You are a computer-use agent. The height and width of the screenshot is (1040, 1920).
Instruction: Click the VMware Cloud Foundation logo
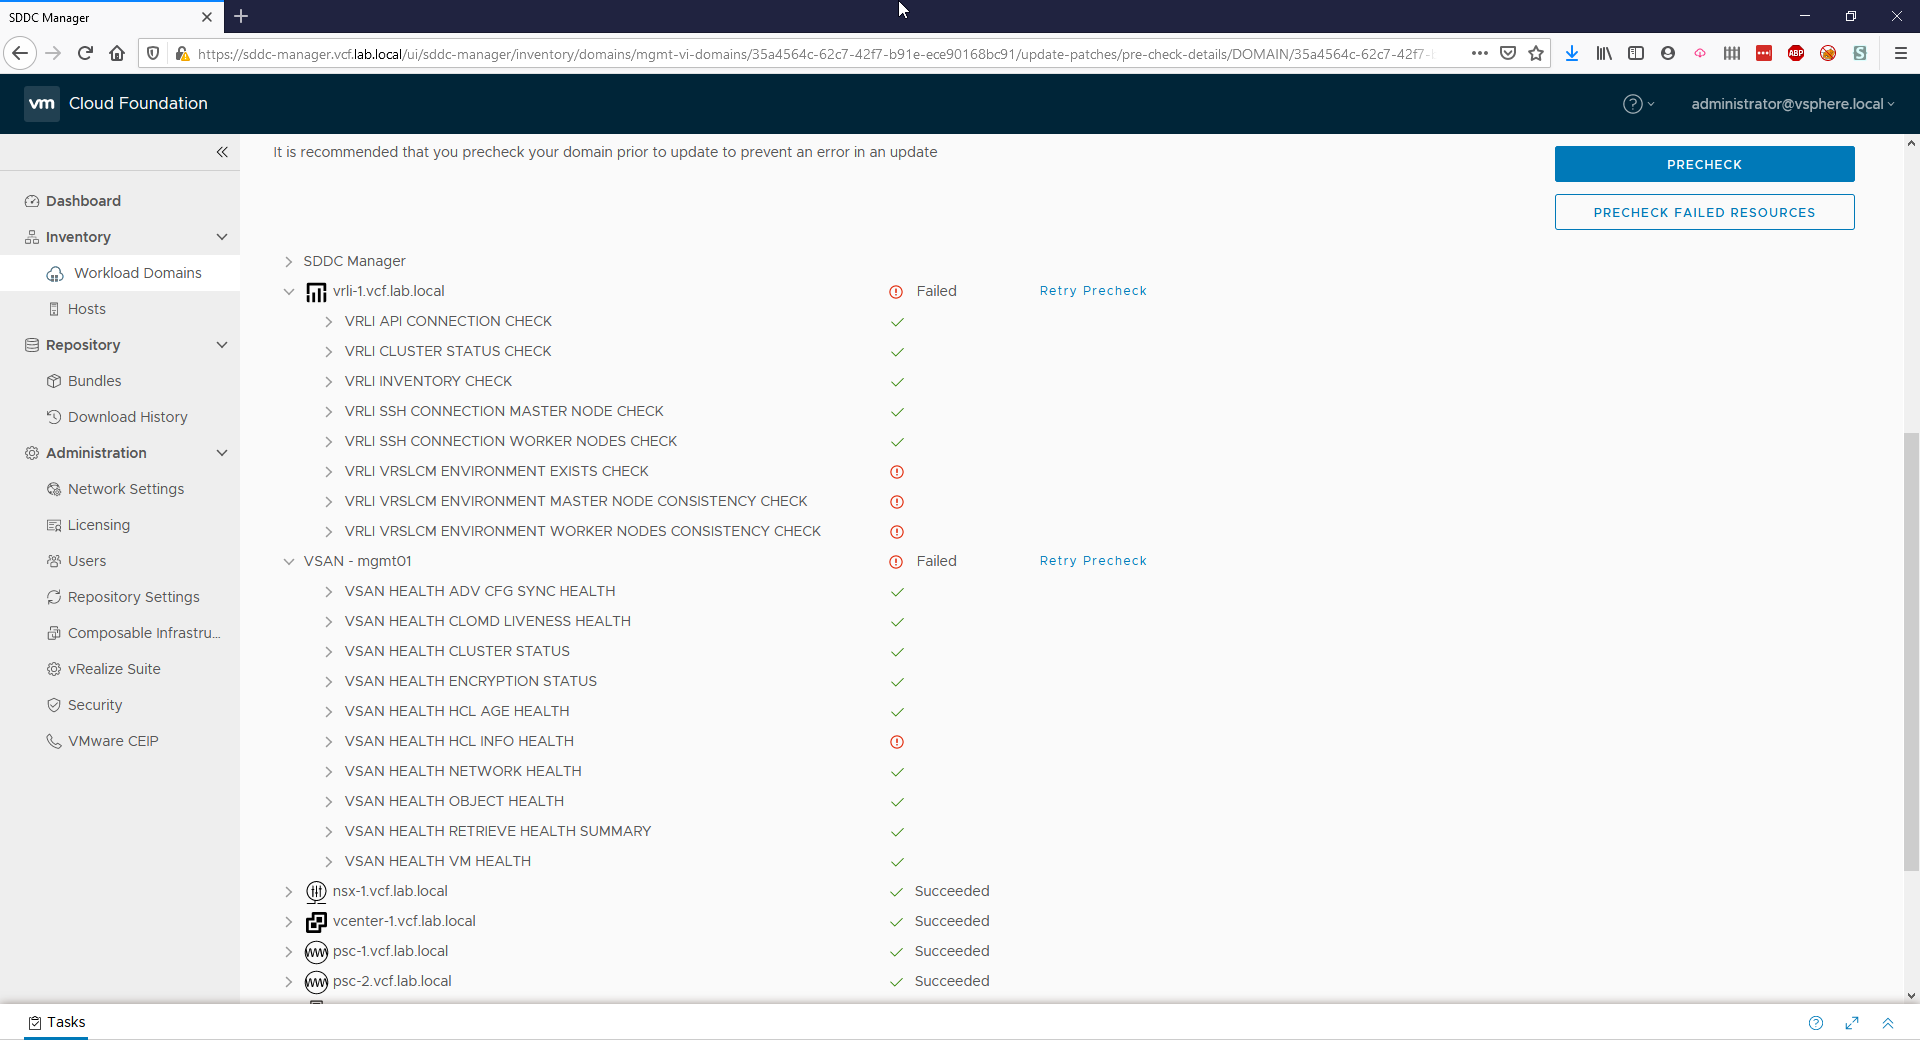(x=41, y=103)
